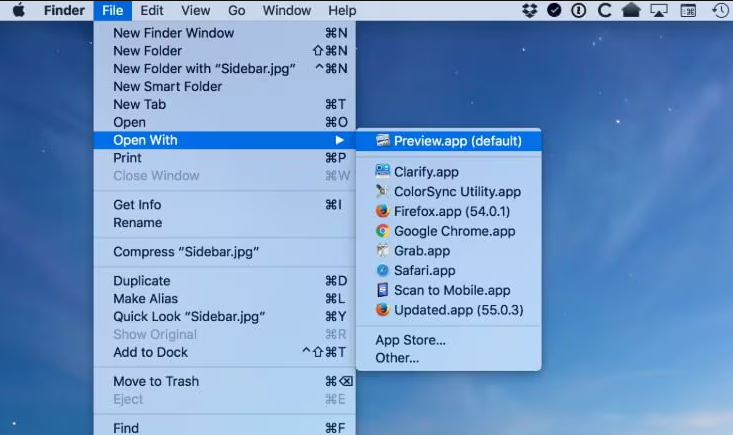
Task: Click the house-shaped menu bar icon
Action: [x=631, y=10]
